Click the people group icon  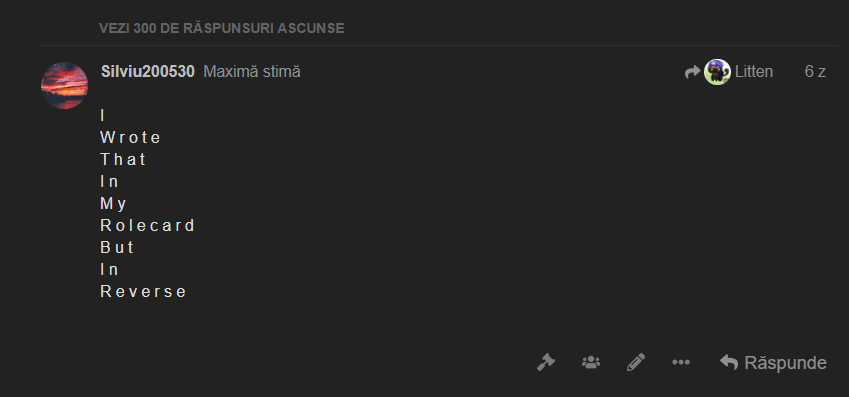pyautogui.click(x=591, y=362)
